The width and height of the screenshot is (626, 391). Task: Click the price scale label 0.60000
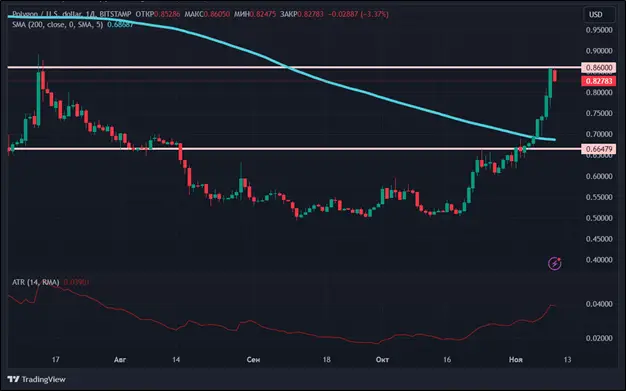599,176
